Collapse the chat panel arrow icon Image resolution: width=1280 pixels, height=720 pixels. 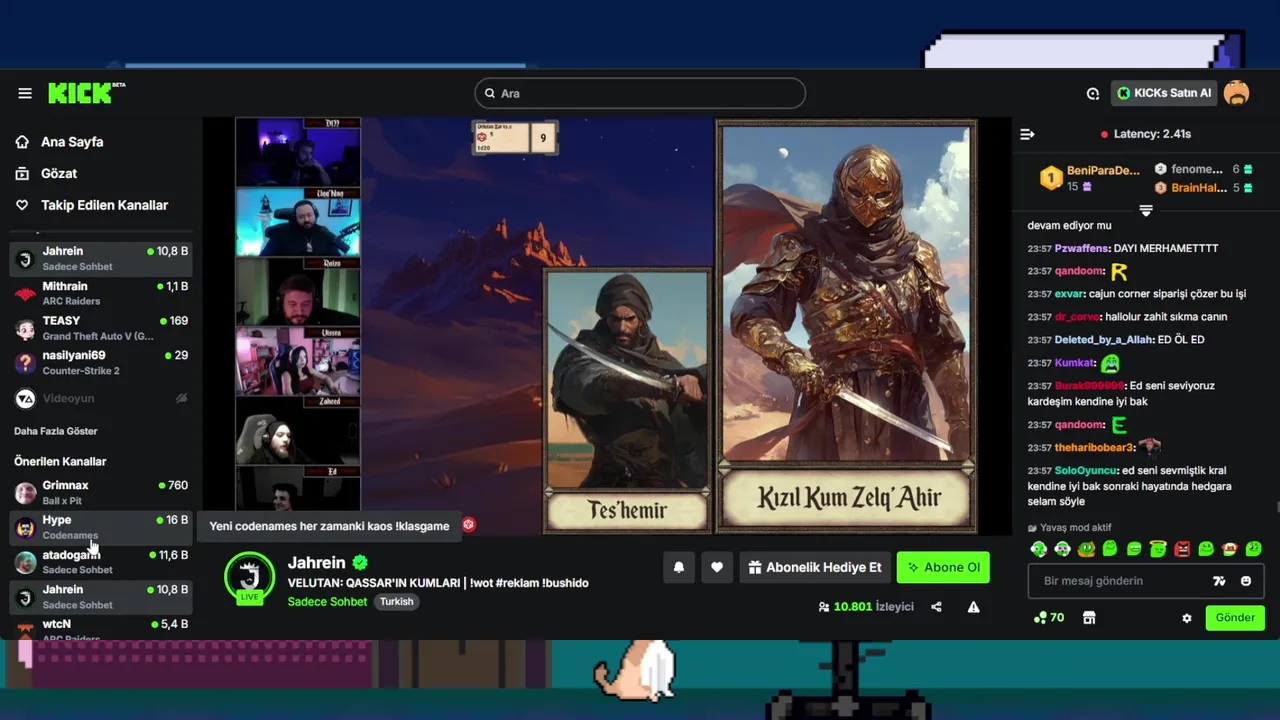1027,134
